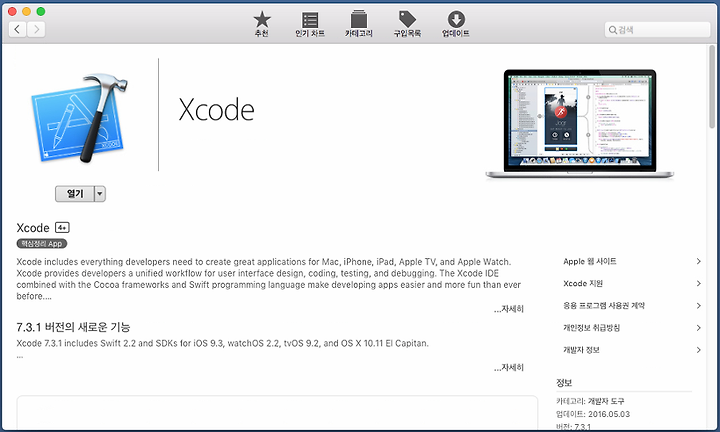Image resolution: width=720 pixels, height=432 pixels.
Task: Click the chevron beside 개발자 정보
Action: point(698,350)
